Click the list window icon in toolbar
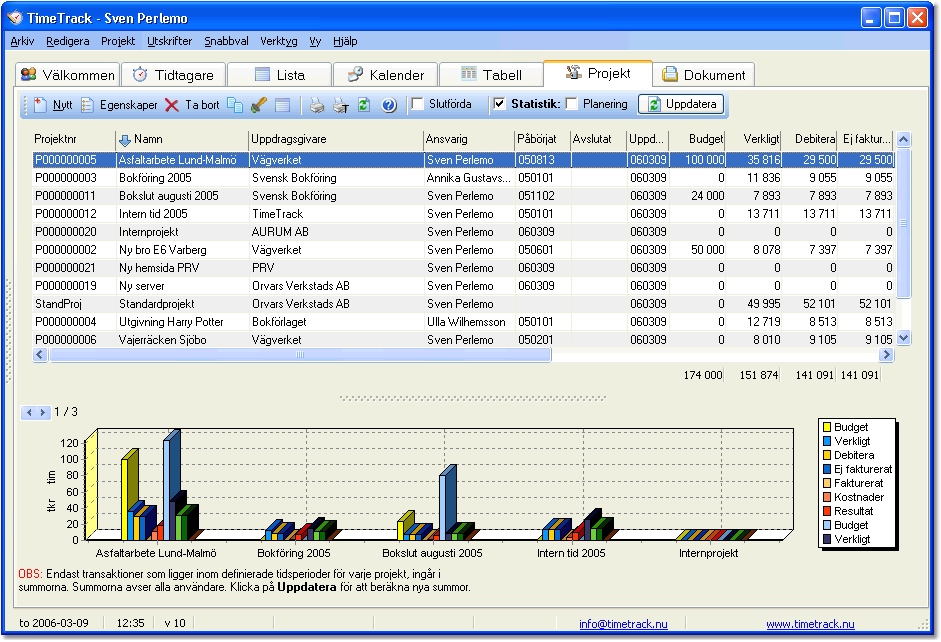941x642 pixels. tap(283, 105)
